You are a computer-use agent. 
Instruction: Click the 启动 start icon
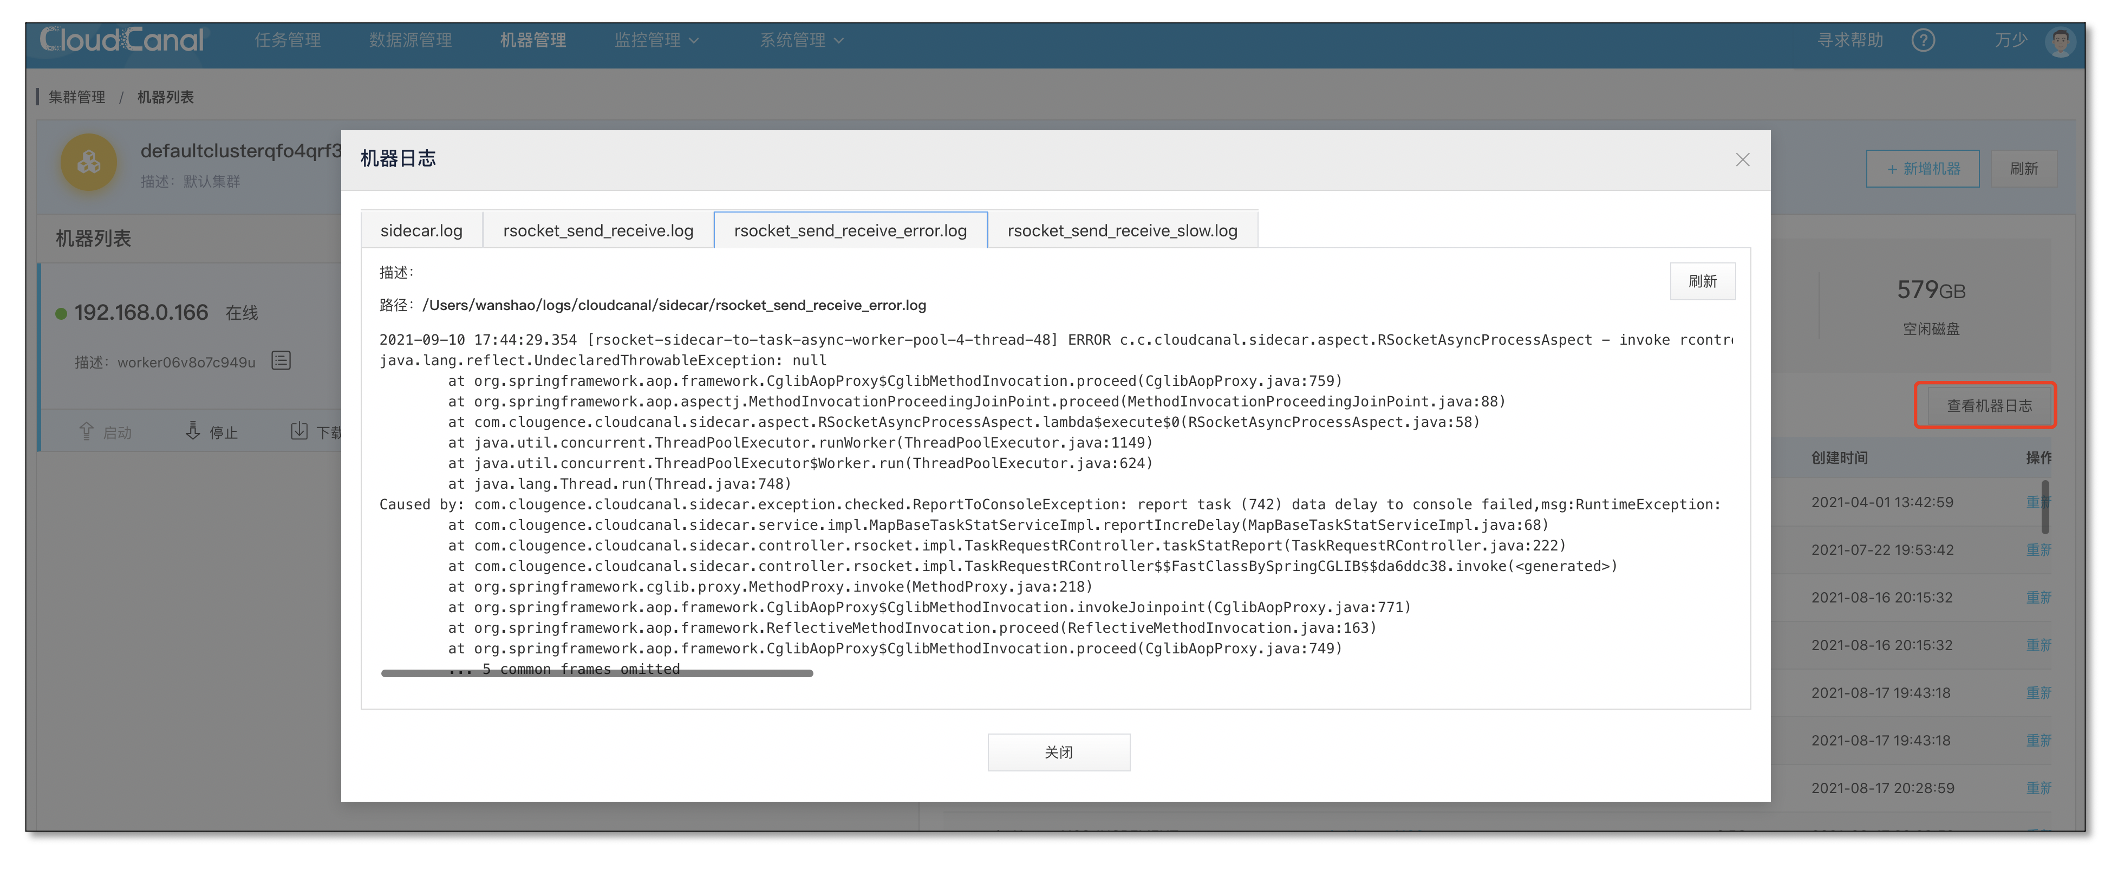coord(87,431)
